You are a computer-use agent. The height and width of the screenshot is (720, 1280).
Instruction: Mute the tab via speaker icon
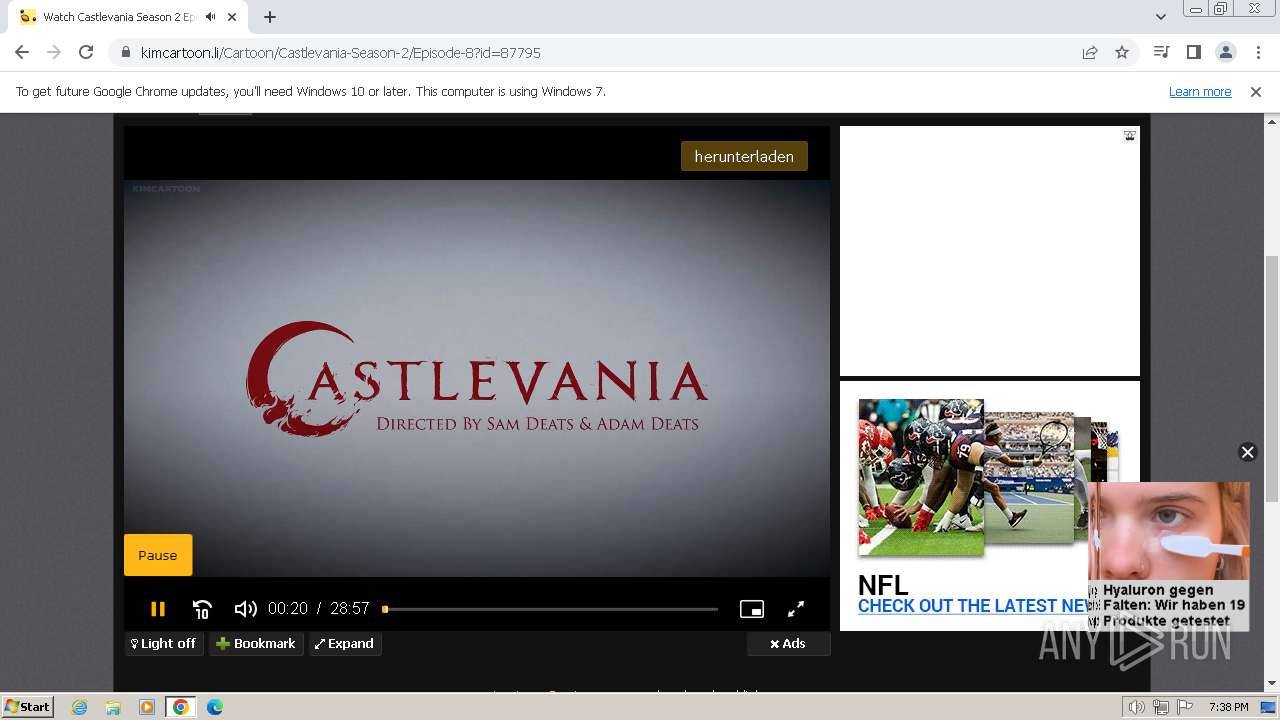[x=210, y=17]
